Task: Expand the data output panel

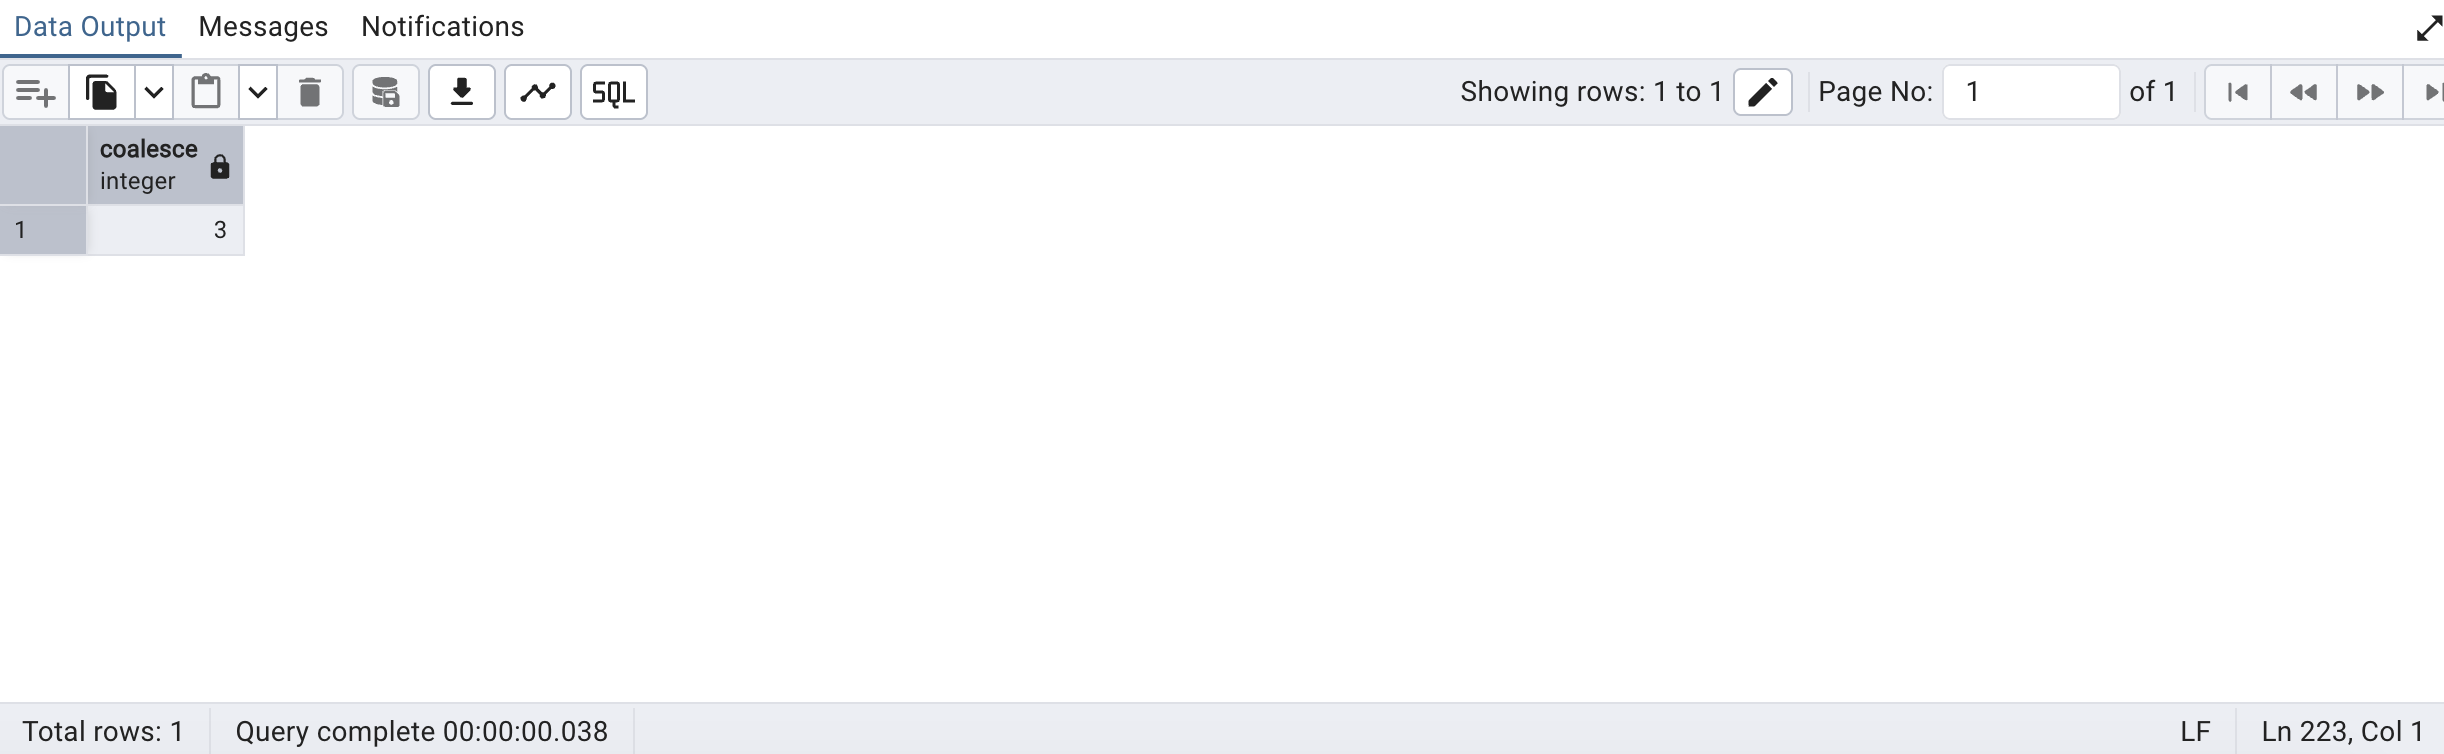Action: click(2429, 28)
